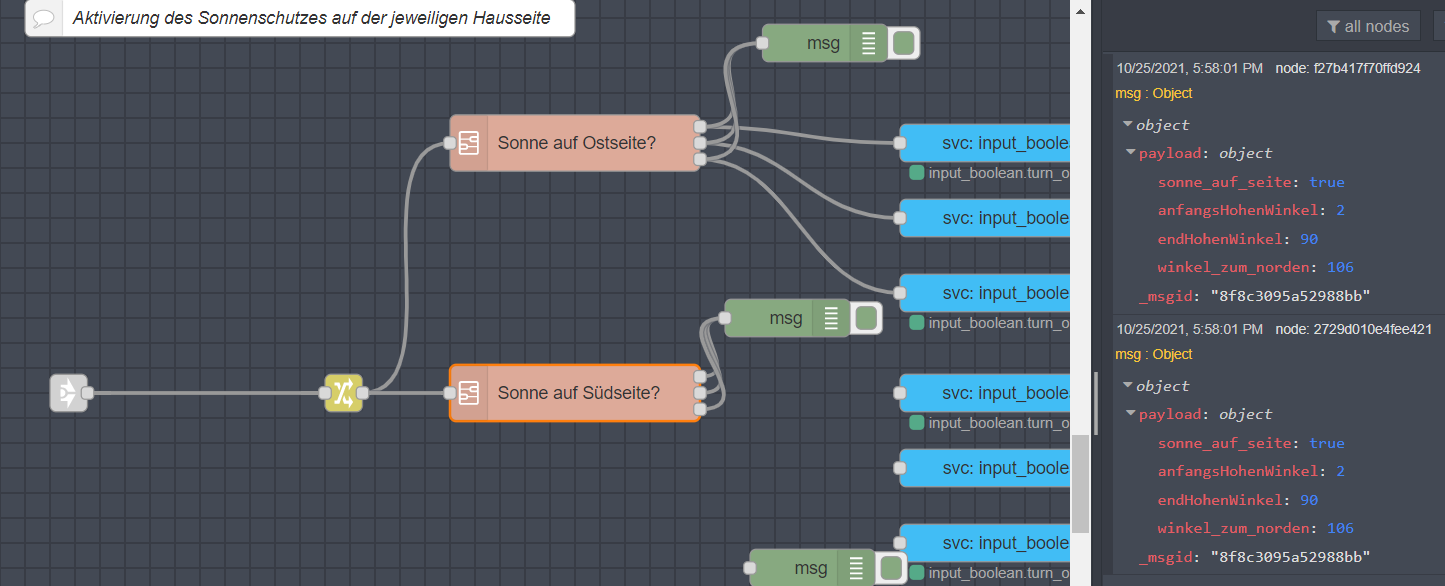Image resolution: width=1445 pixels, height=586 pixels.
Task: Click the comment bubble icon on the Aktivierung node
Action: (44, 19)
